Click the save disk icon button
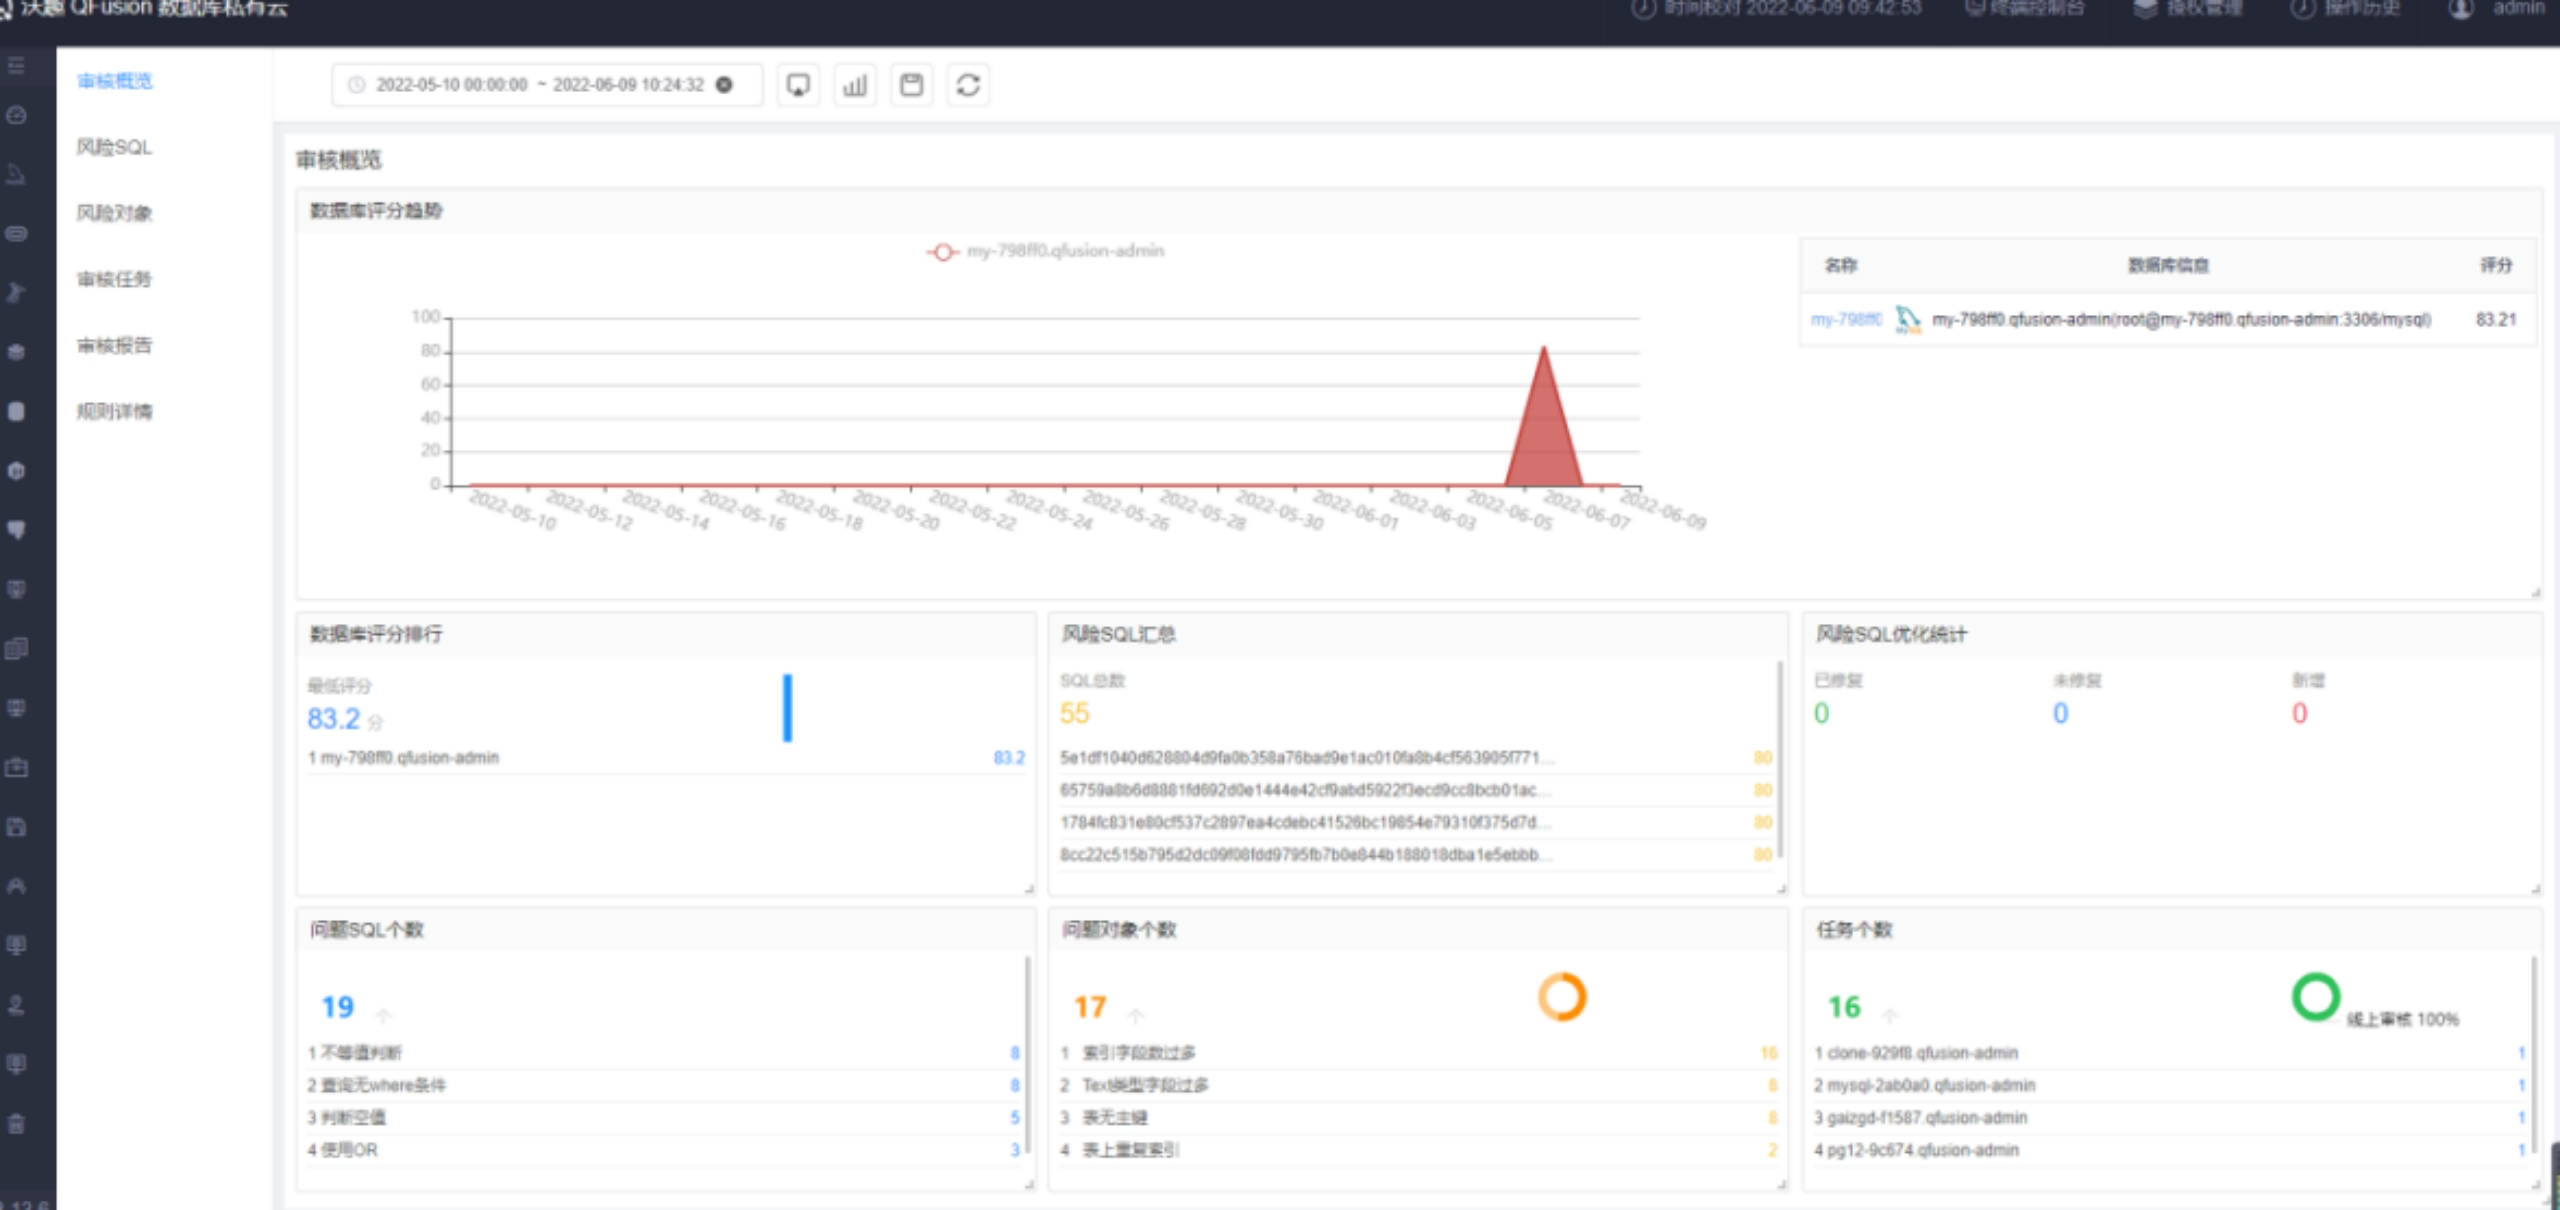The image size is (2560, 1210). coord(911,85)
